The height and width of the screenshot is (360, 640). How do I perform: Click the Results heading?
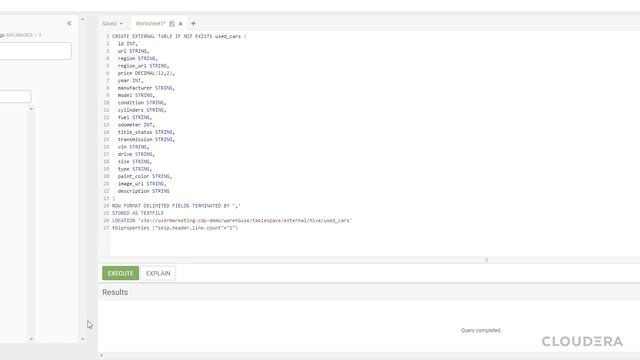pos(115,292)
